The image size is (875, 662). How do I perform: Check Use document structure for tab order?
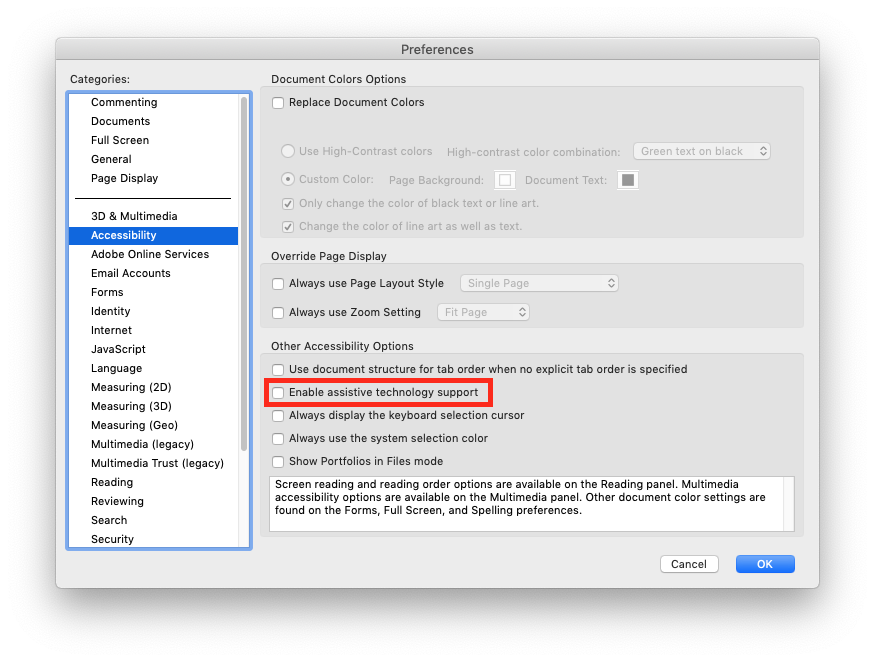tap(277, 369)
